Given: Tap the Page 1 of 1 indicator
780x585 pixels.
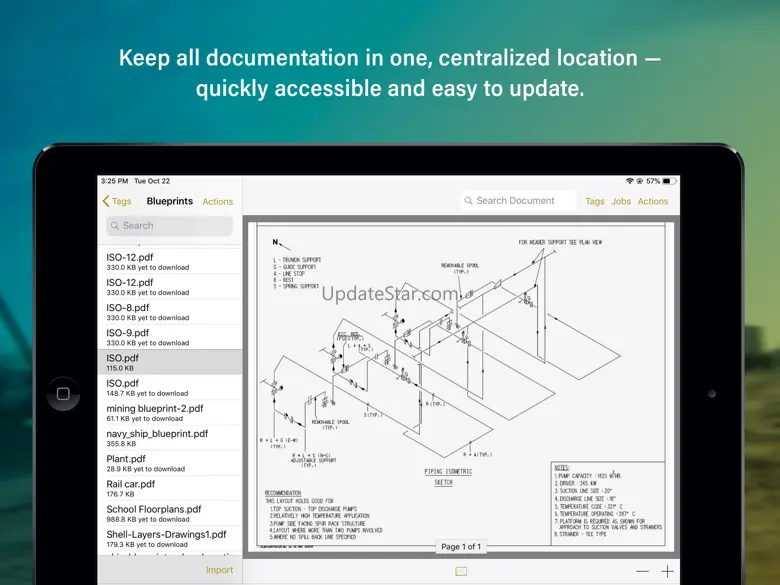Looking at the screenshot, I should tap(461, 546).
